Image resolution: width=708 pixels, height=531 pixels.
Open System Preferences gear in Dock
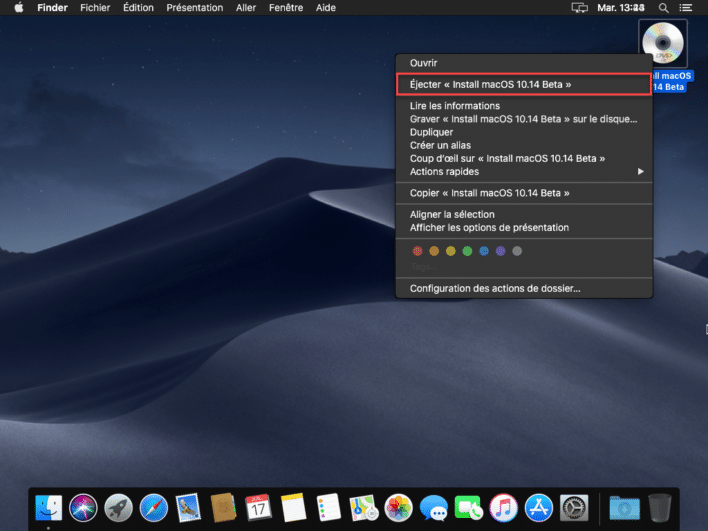tap(574, 508)
